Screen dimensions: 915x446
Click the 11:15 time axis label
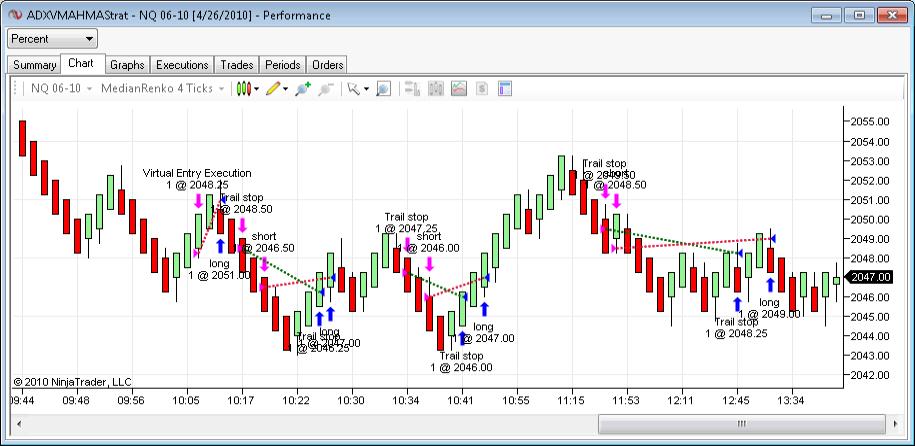(572, 400)
